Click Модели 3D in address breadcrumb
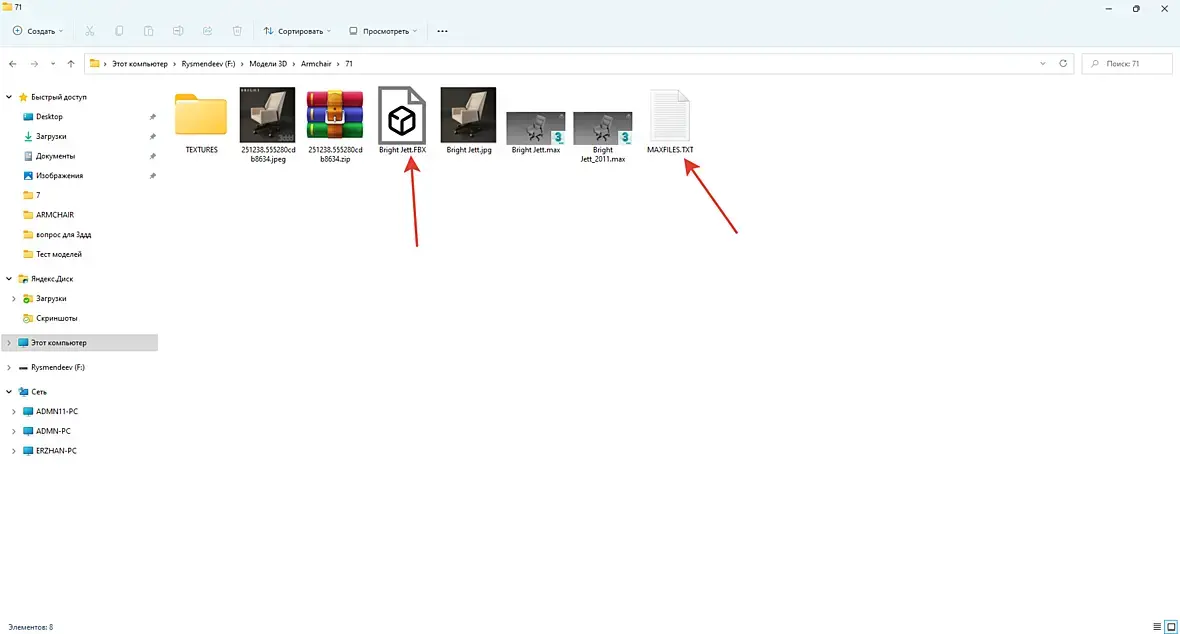 (268, 64)
